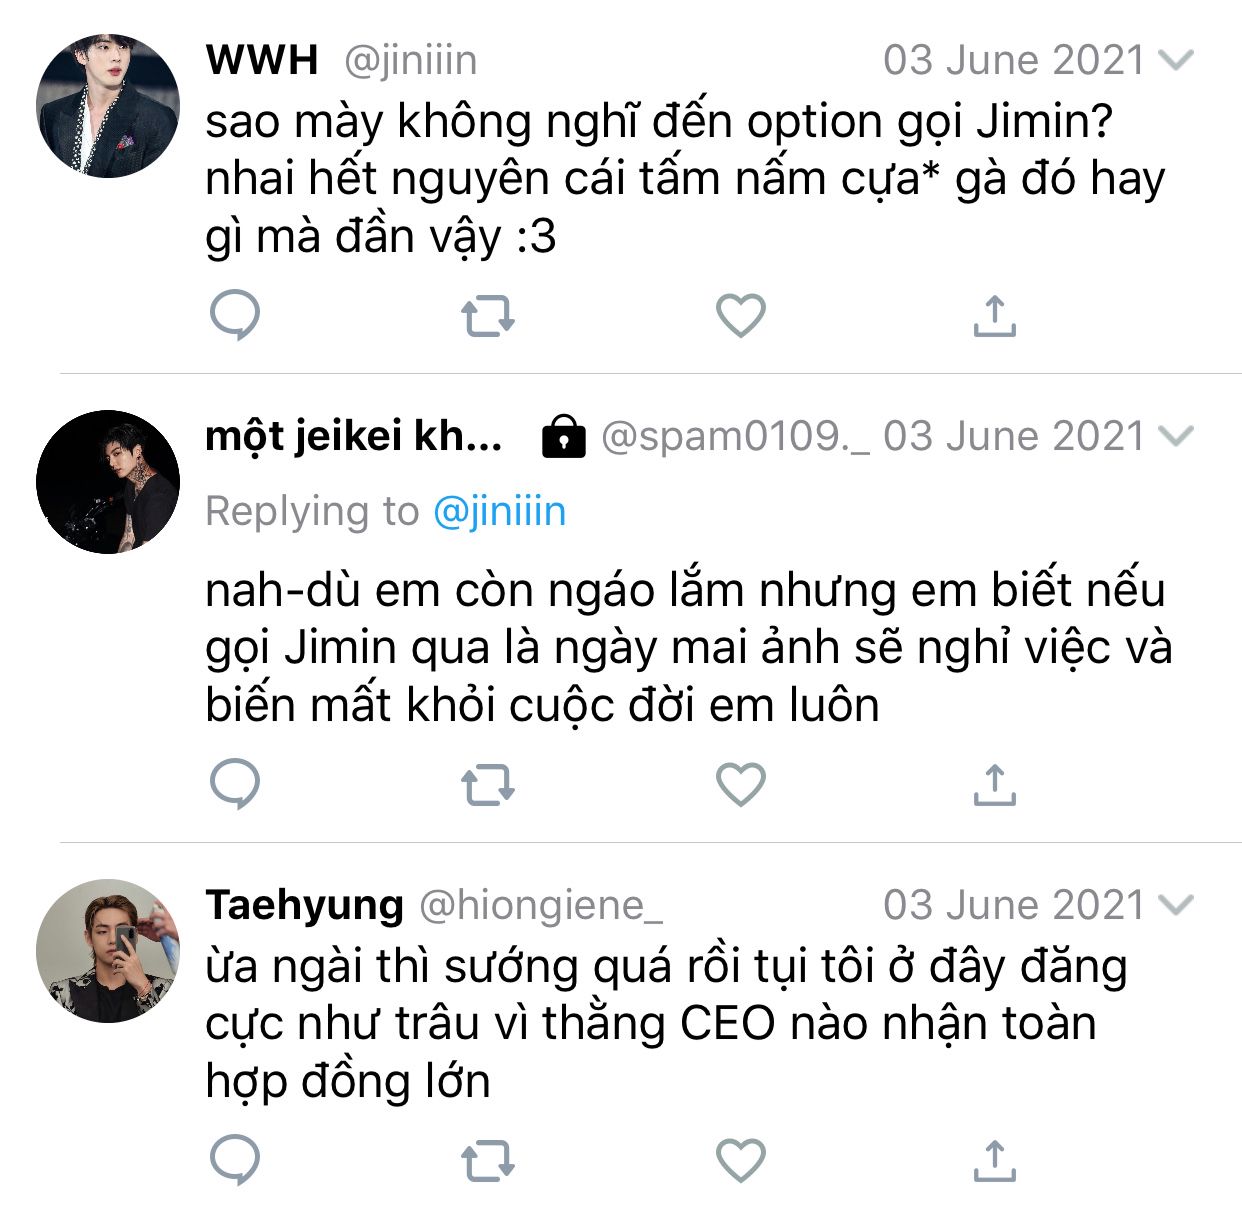Open the @jiniiin mention link in reply
The height and width of the screenshot is (1217, 1242).
click(499, 512)
